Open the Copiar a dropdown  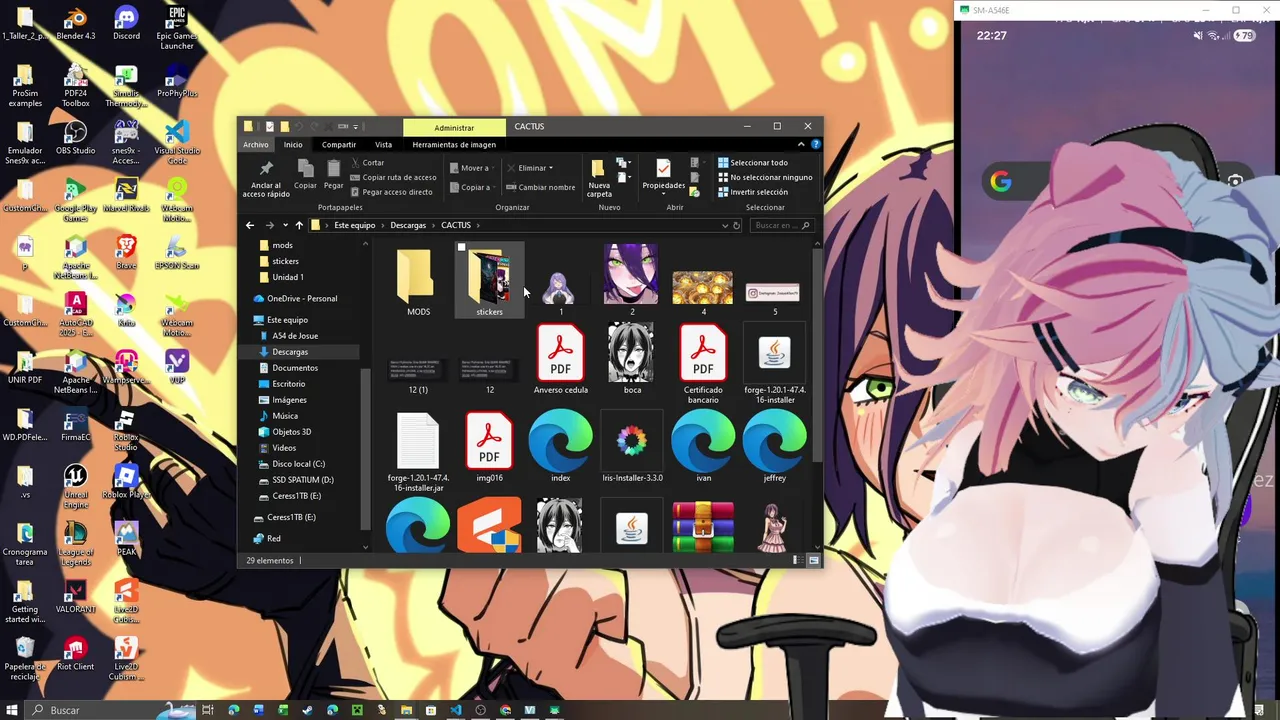(x=470, y=187)
